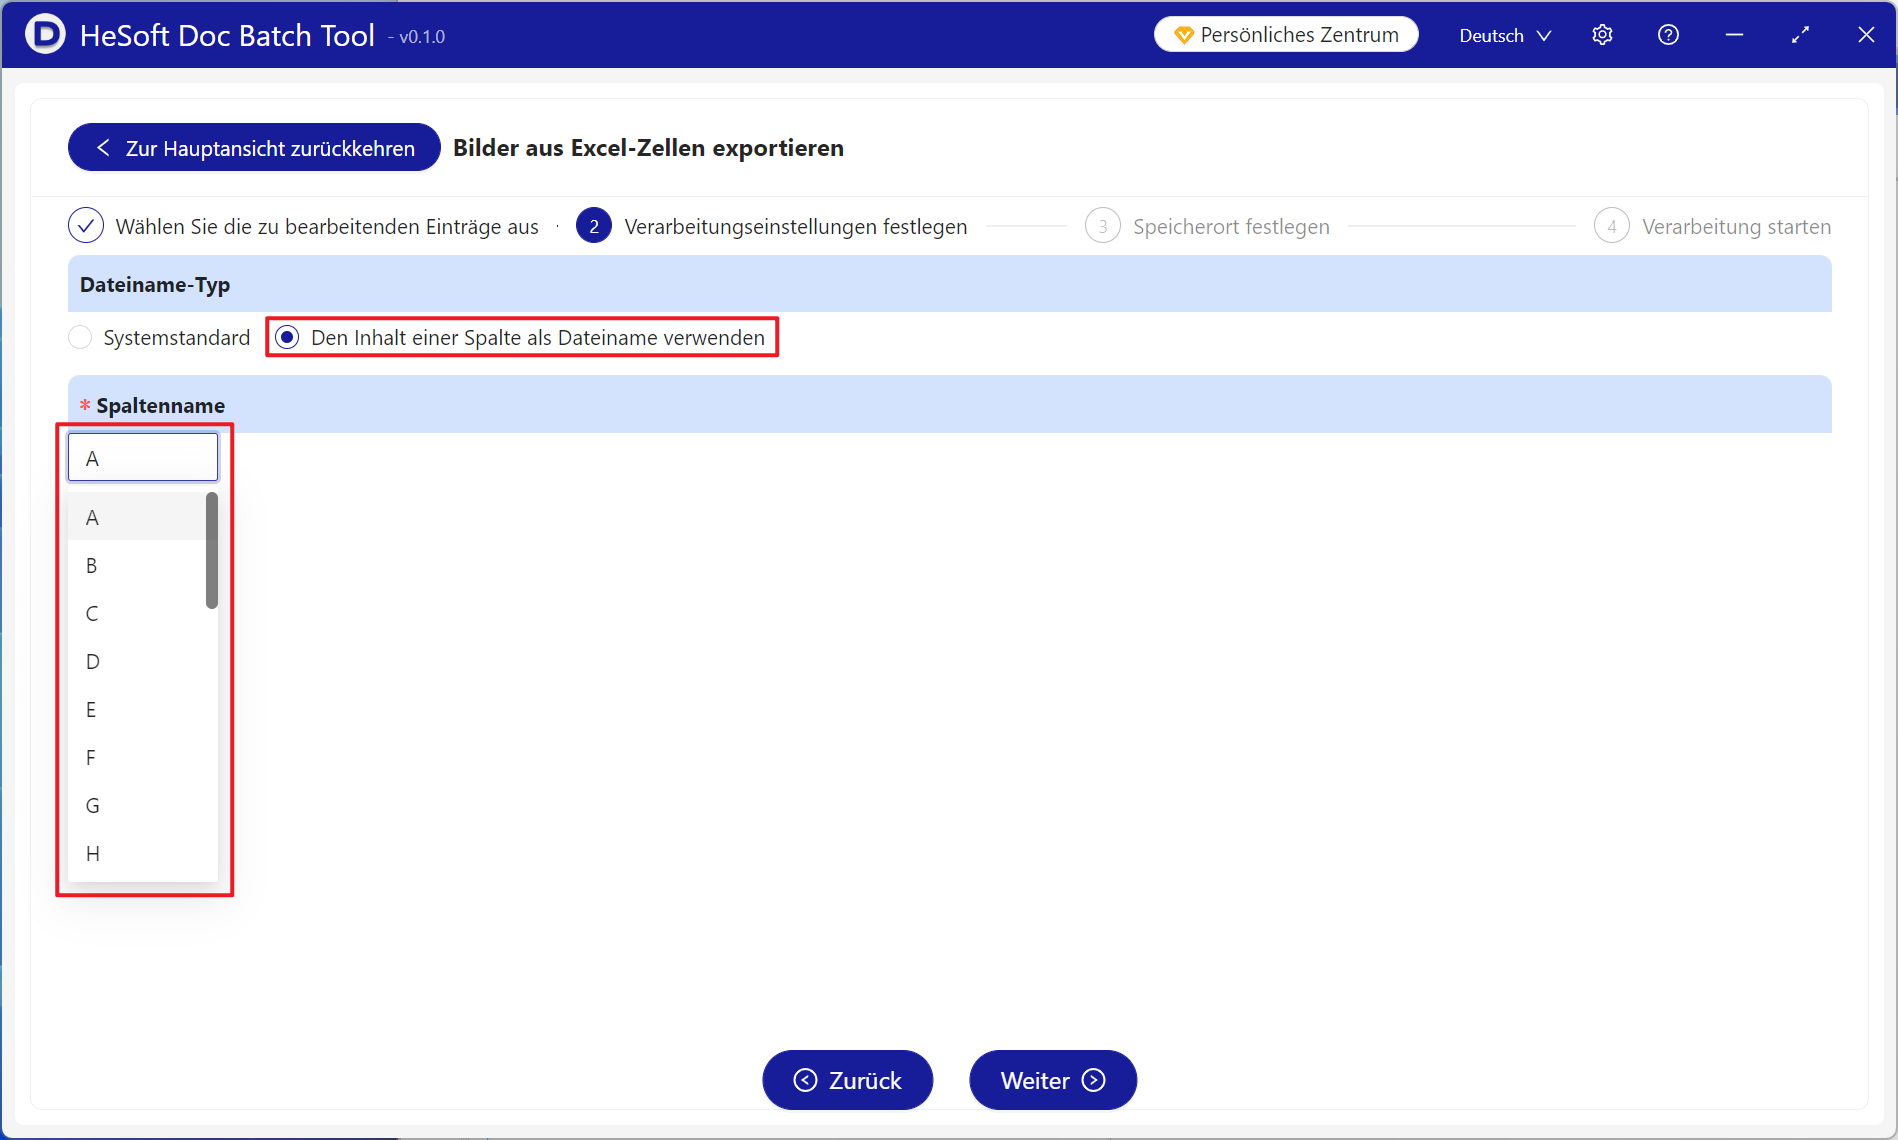Click the step 3 number circle

pyautogui.click(x=1102, y=226)
